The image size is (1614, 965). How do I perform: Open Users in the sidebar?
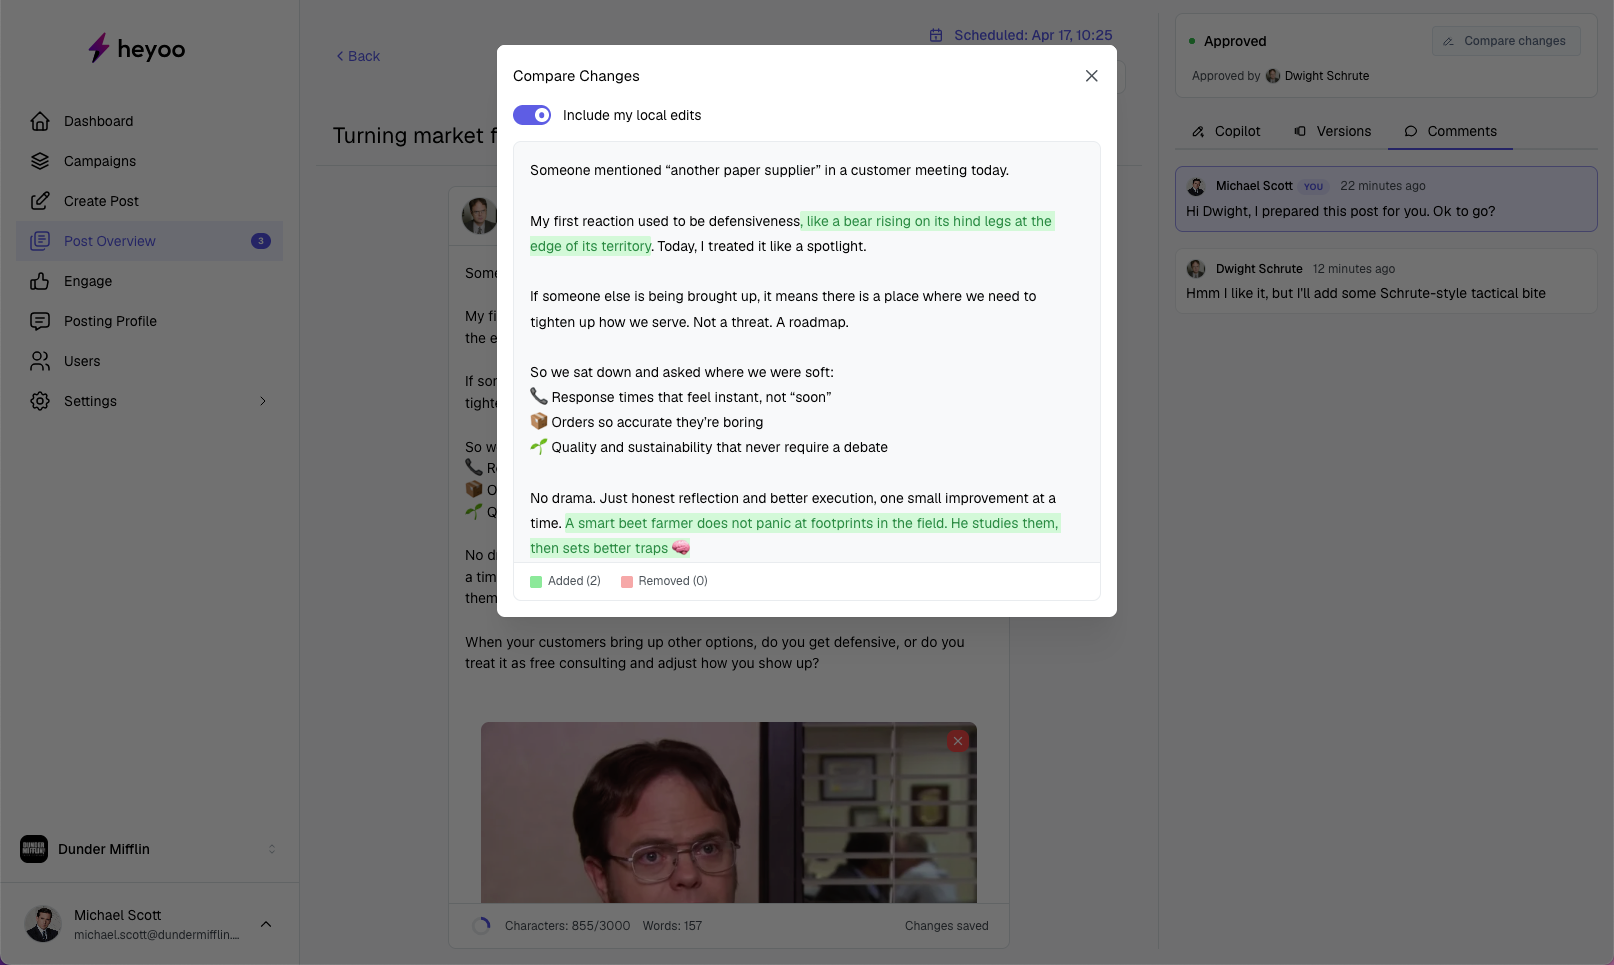[150, 361]
